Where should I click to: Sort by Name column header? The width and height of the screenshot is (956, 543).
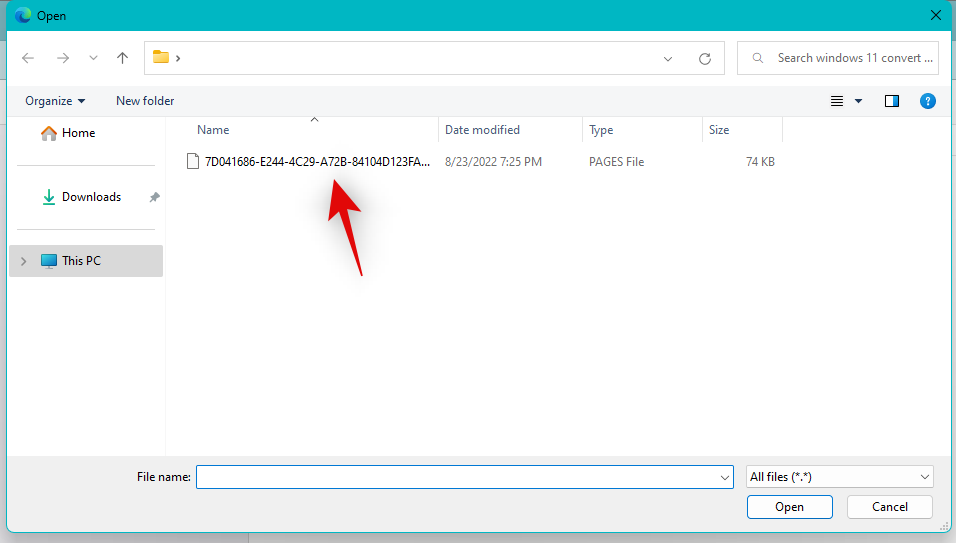(213, 130)
